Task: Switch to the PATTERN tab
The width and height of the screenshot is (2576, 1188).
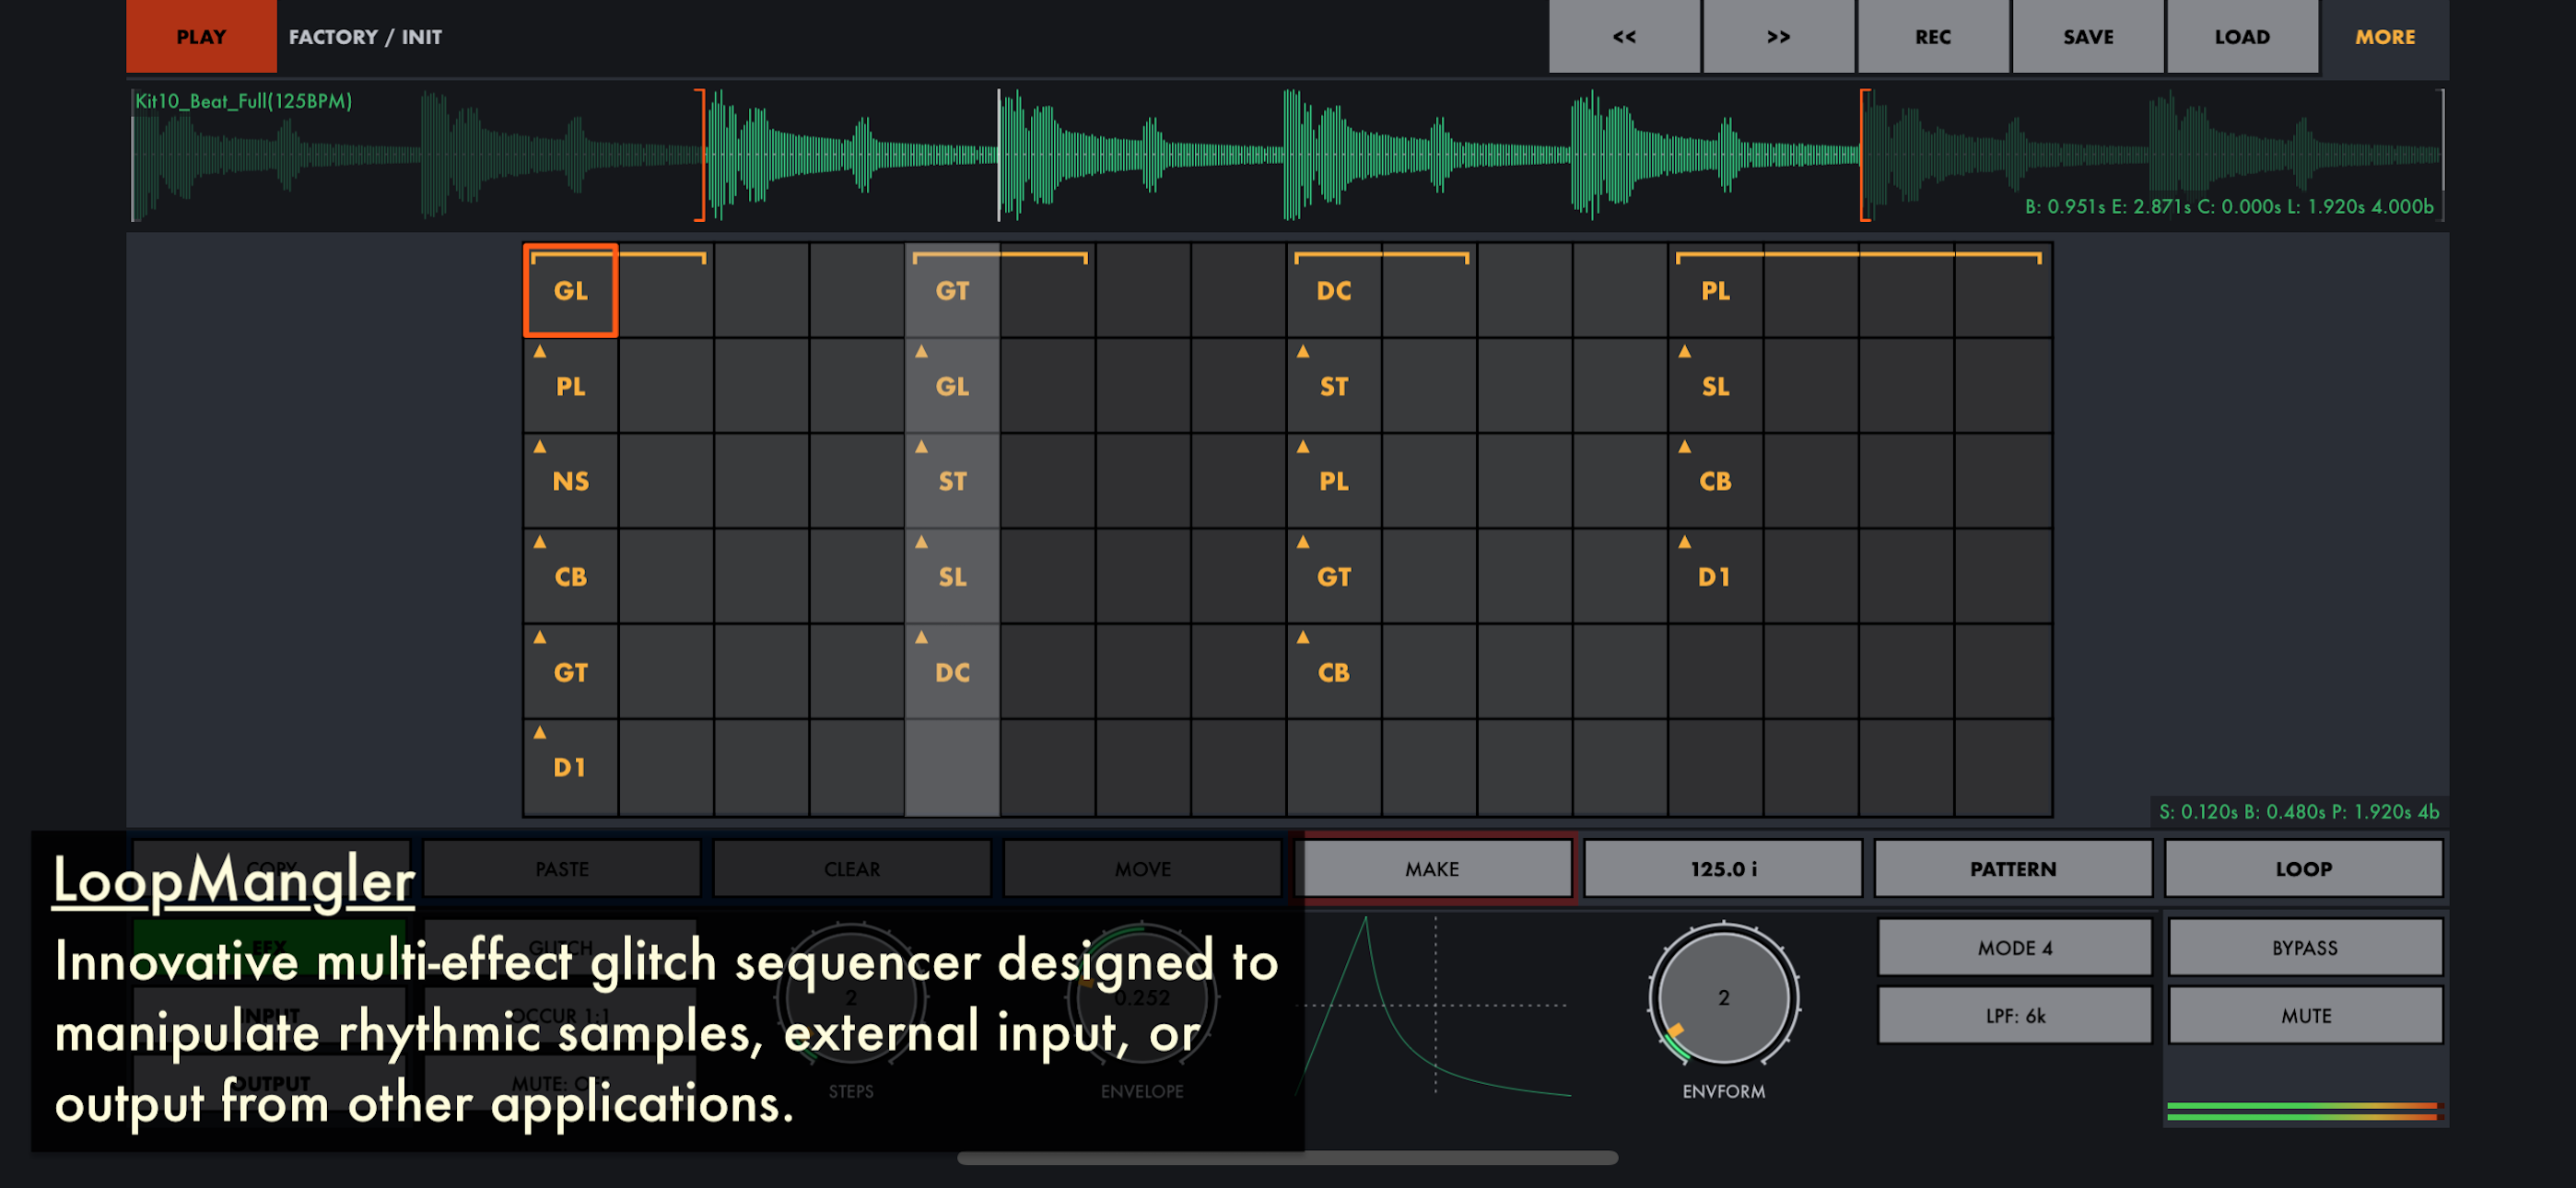Action: (2013, 868)
